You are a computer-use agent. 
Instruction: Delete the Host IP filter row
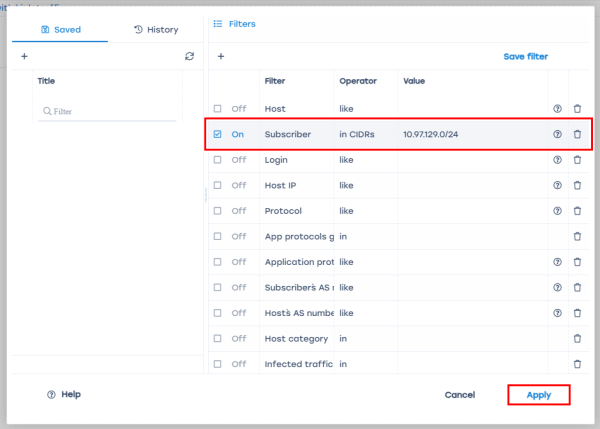(577, 186)
